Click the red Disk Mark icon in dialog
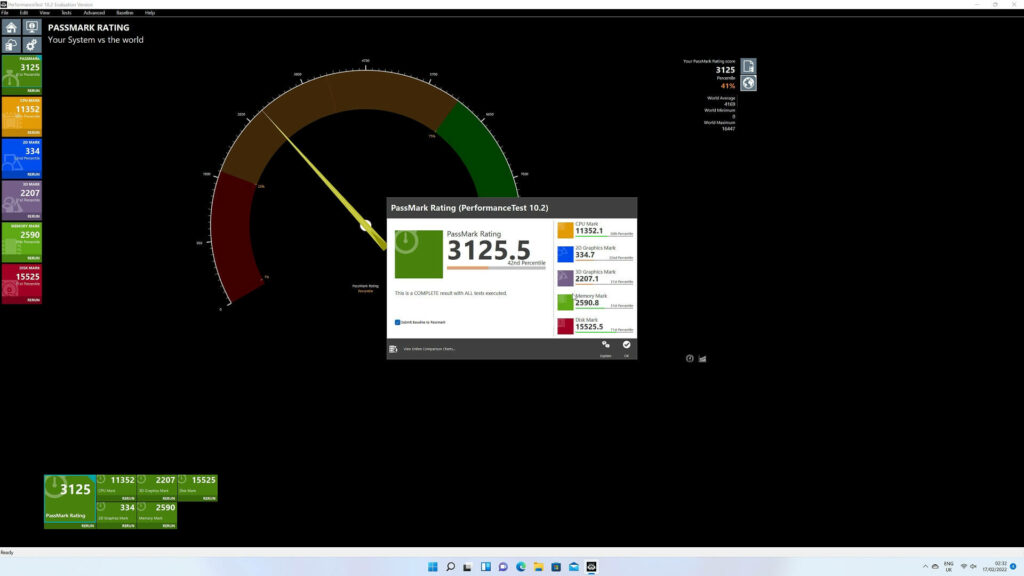Screen dimensions: 1024x576 [x=566, y=326]
